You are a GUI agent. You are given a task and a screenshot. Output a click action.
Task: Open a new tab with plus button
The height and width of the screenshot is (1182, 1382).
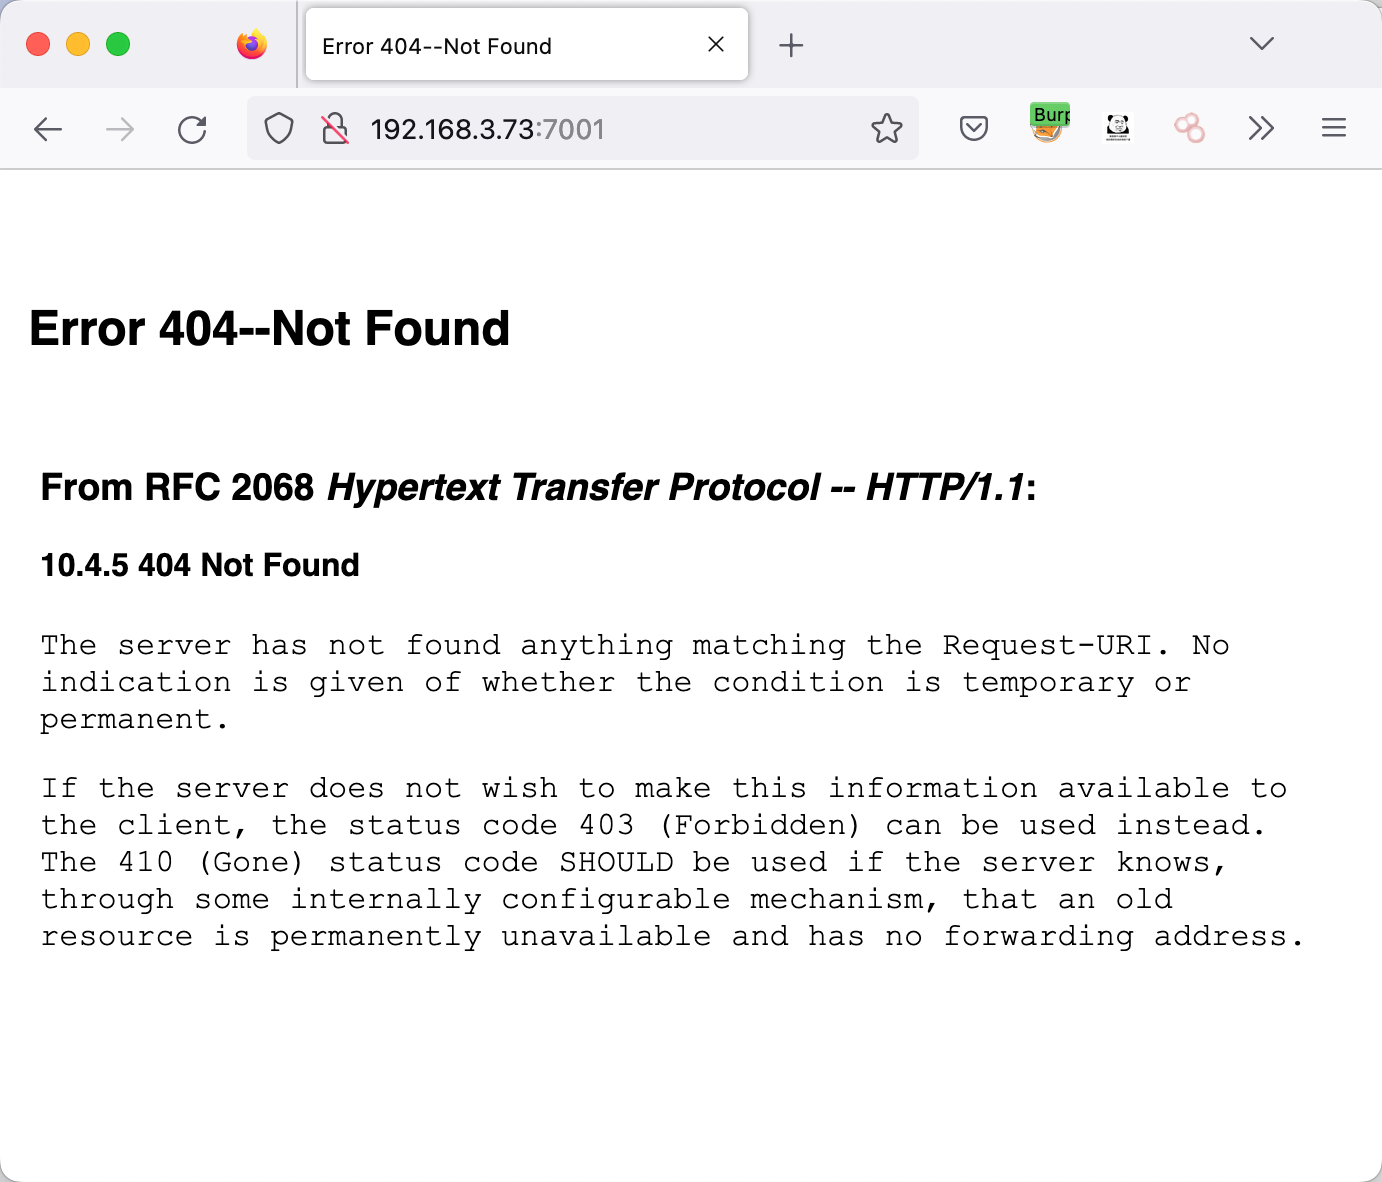(x=791, y=46)
